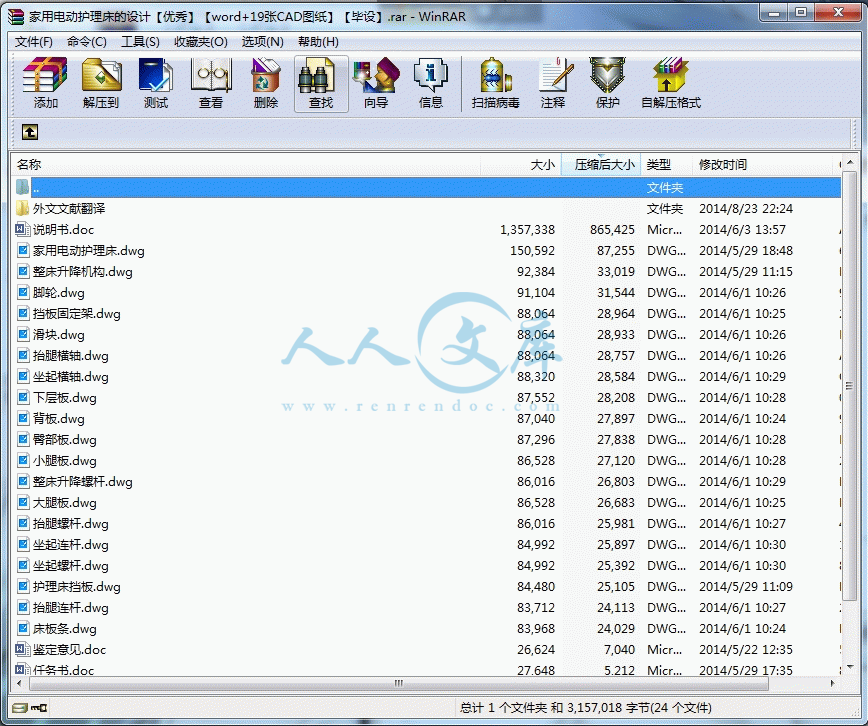Open the 工具(S) menu
Image resolution: width=868 pixels, height=726 pixels.
(140, 42)
